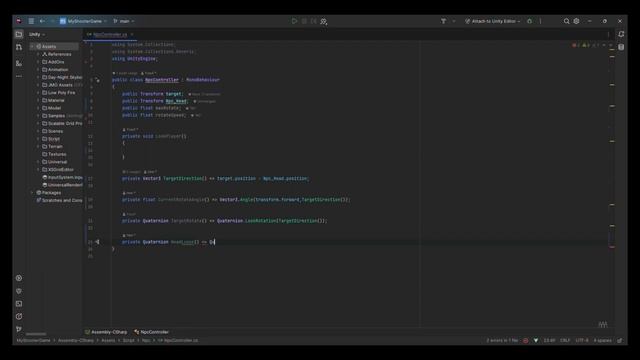
Task: Select the Scalable Grid Pro folder
Action: (x=62, y=123)
